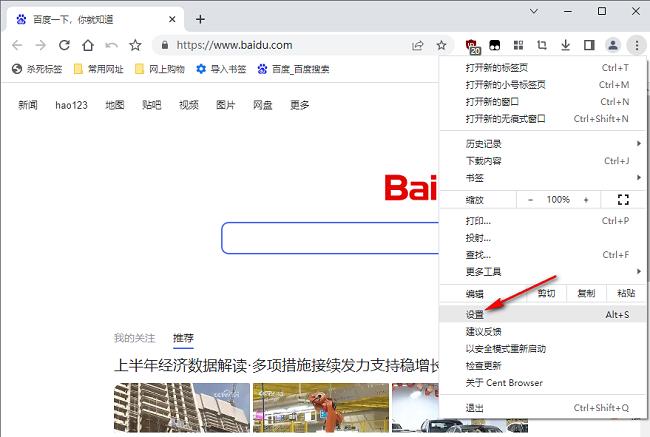Choose 打开新的无痕式窗口 menu entry
Image resolution: width=650 pixels, height=437 pixels.
point(506,118)
